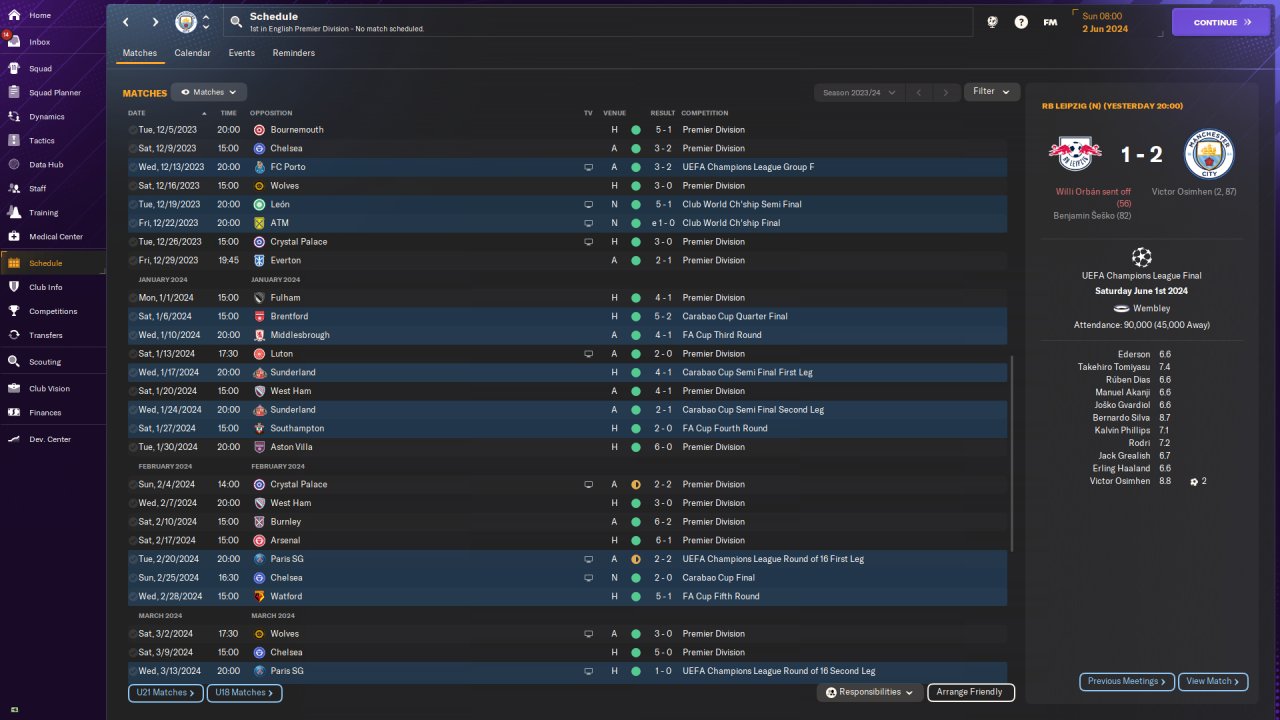The height and width of the screenshot is (720, 1280).
Task: Click the TV icon in the FC Porto row
Action: 589,167
